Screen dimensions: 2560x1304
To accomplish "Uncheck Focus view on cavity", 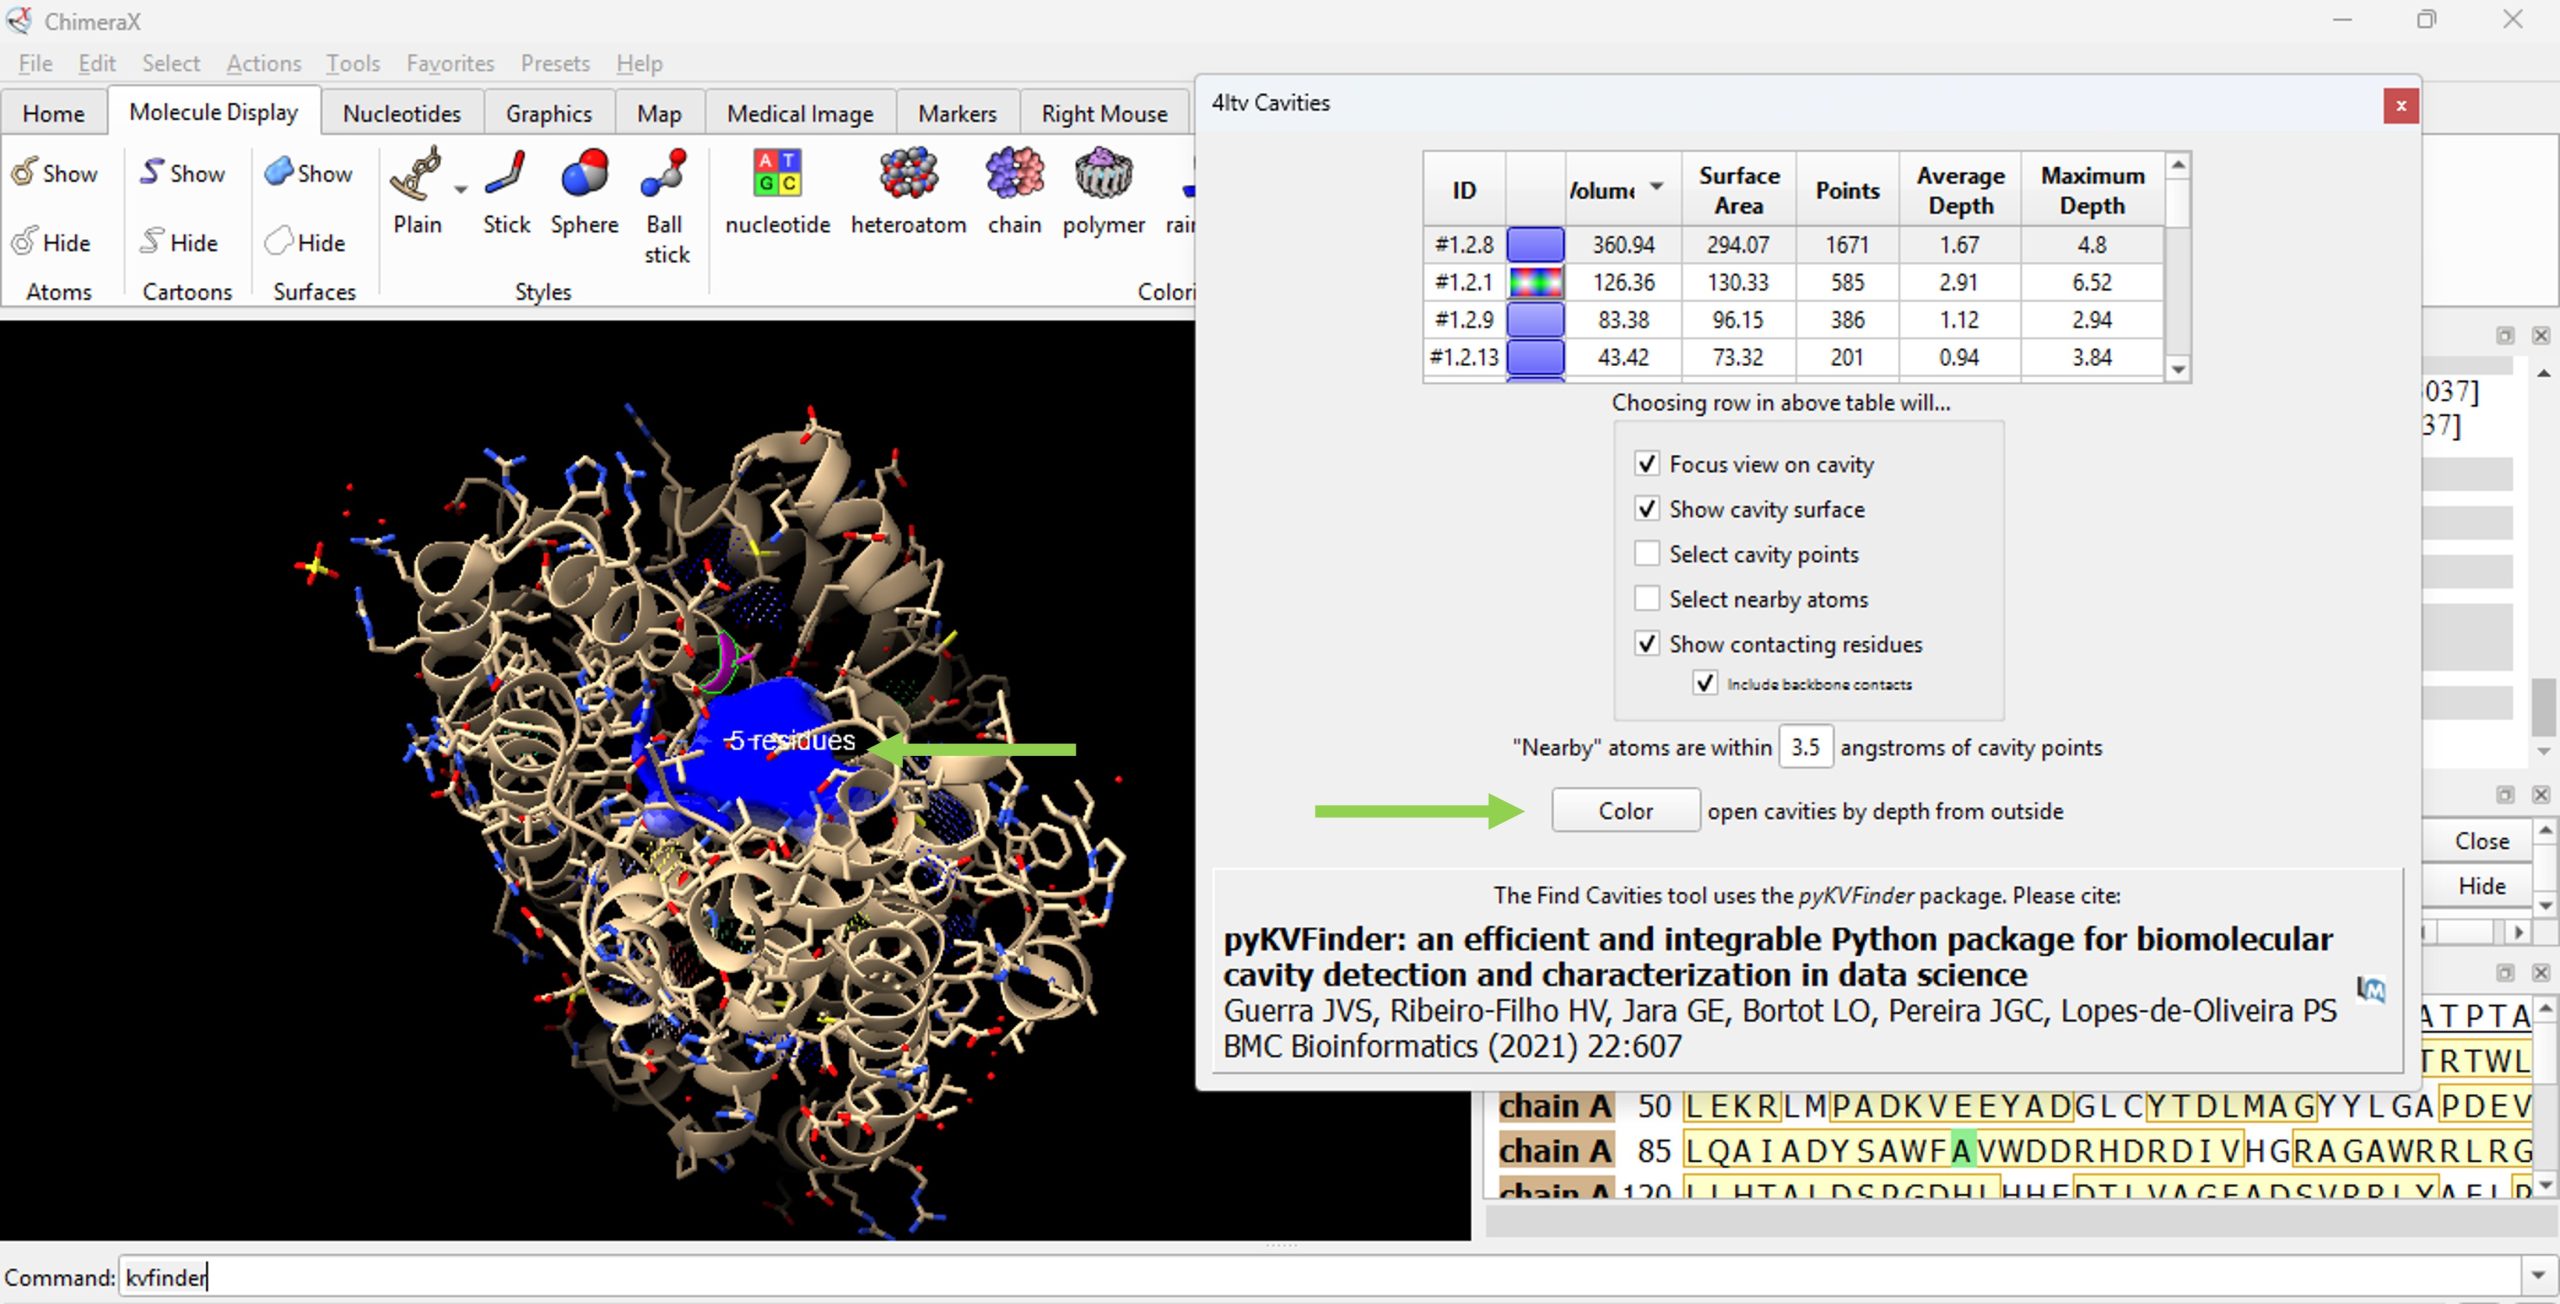I will [1646, 464].
